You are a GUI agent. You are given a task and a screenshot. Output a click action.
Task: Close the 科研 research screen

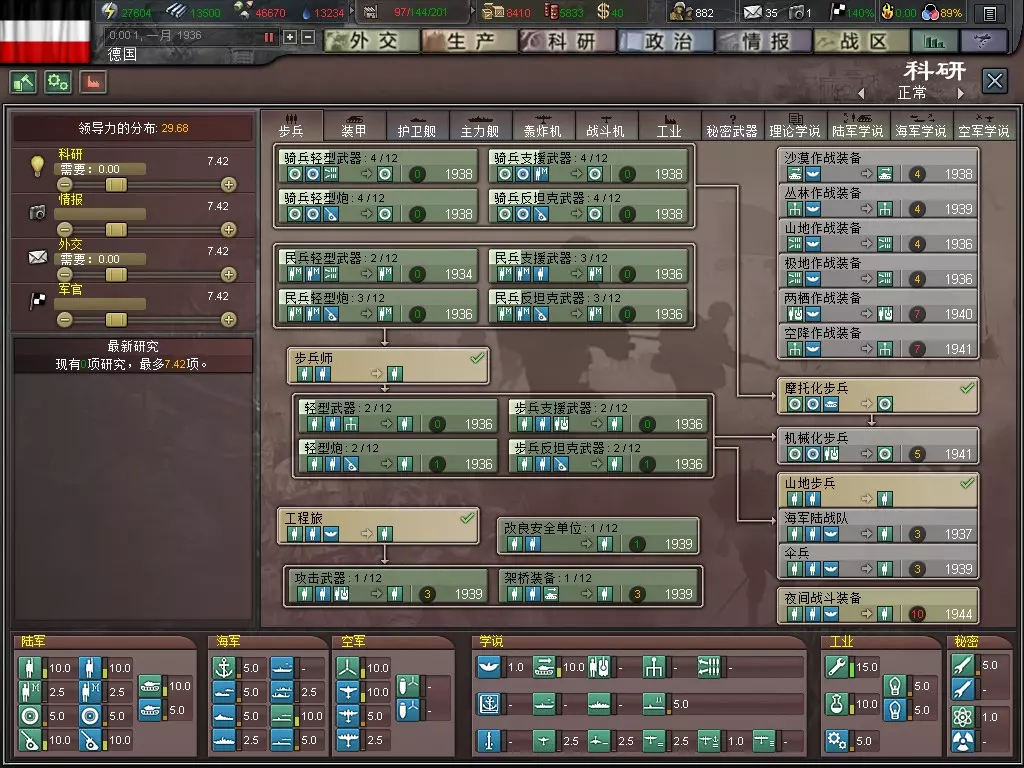point(994,81)
